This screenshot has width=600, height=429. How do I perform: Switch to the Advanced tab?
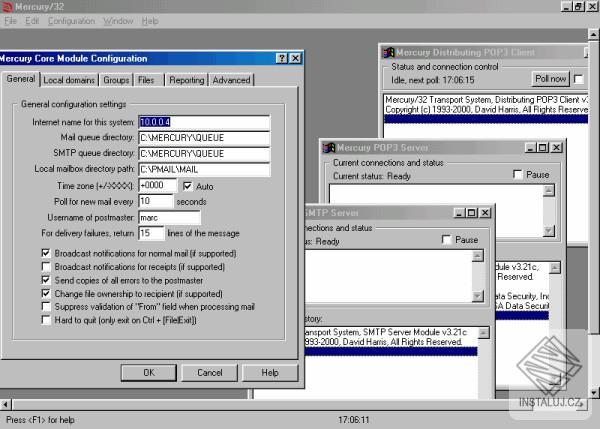tap(231, 80)
